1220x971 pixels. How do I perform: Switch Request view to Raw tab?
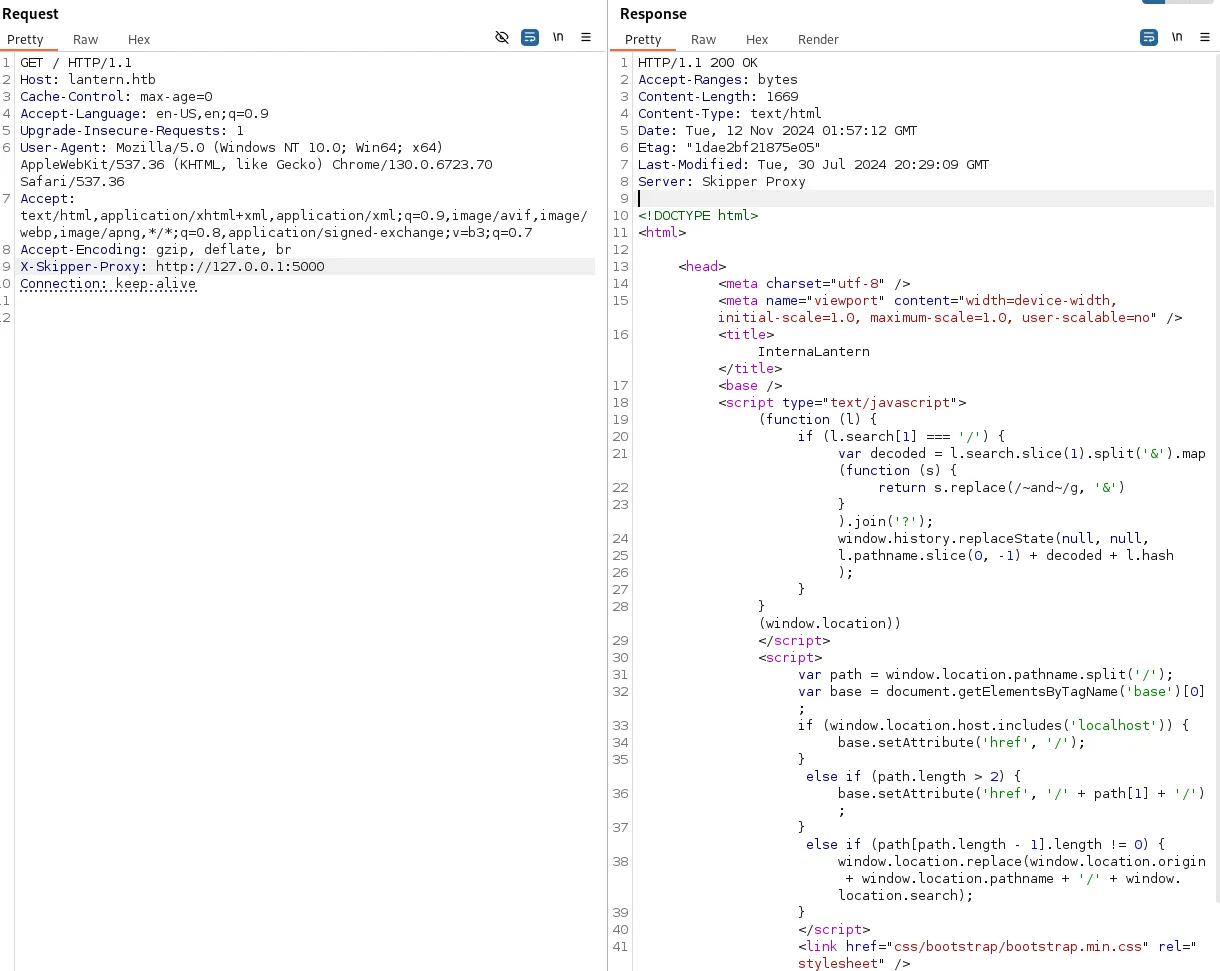[86, 39]
